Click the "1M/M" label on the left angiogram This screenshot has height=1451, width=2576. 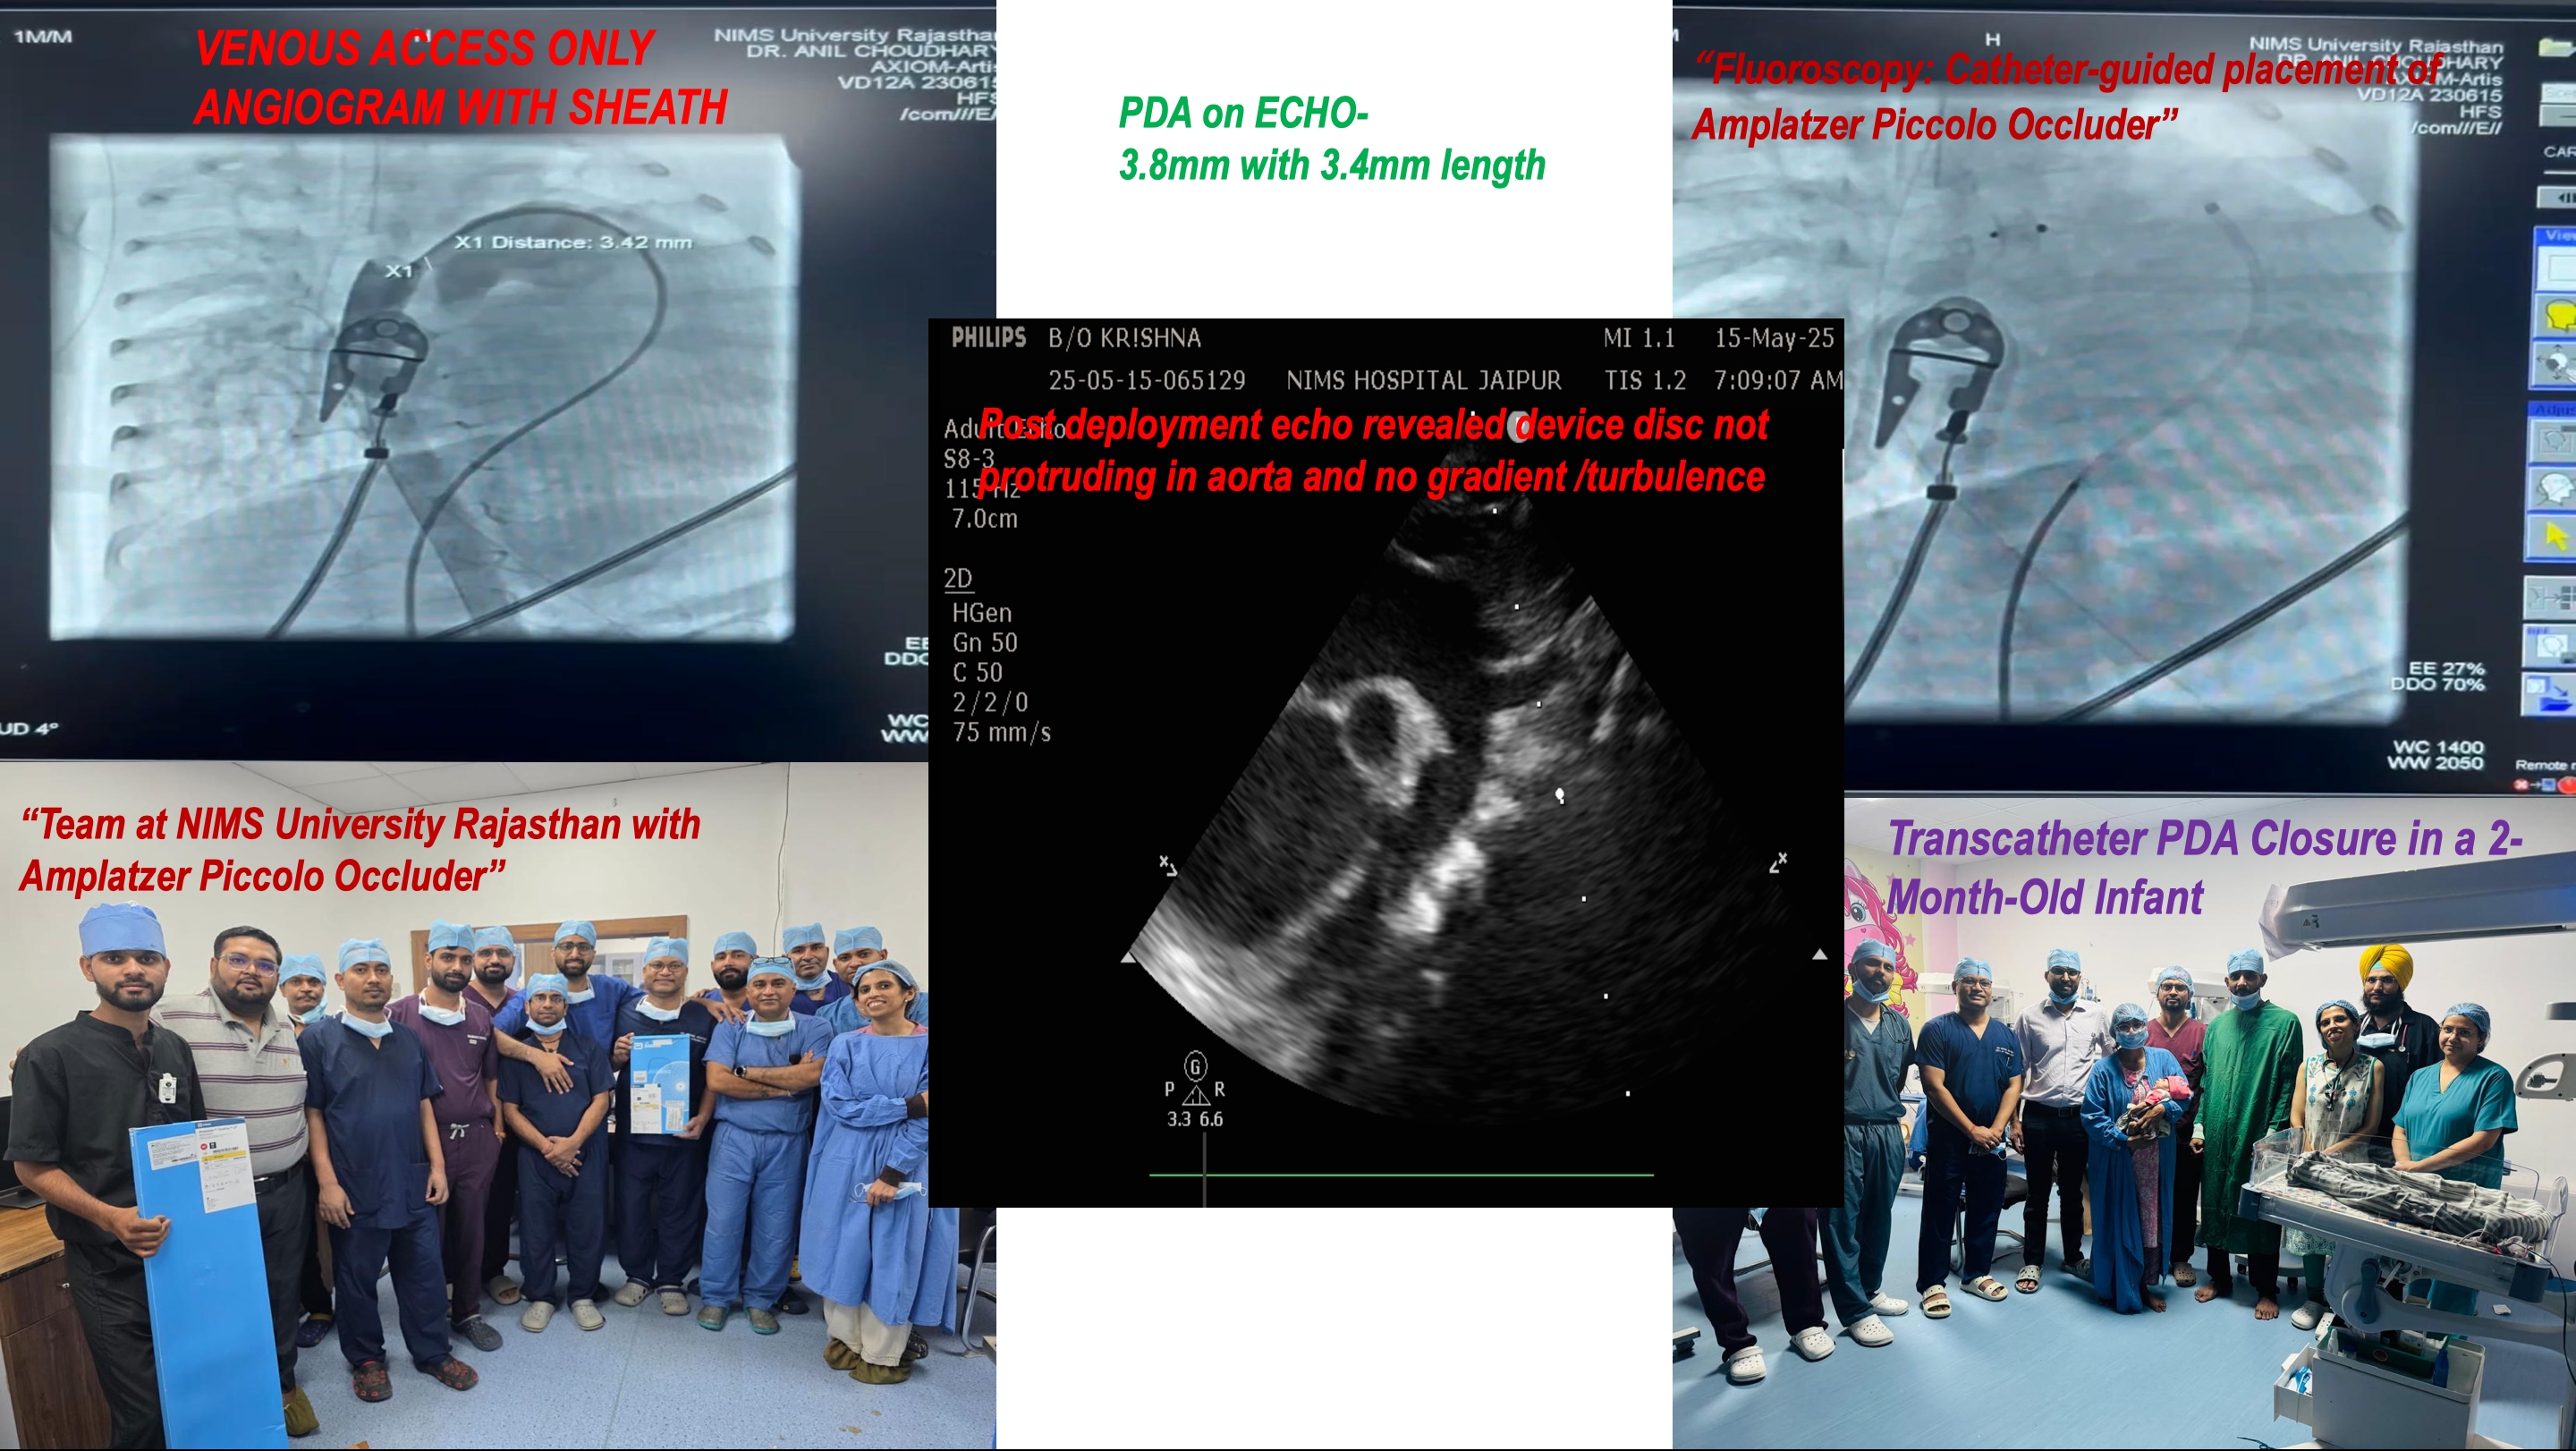[x=42, y=37]
